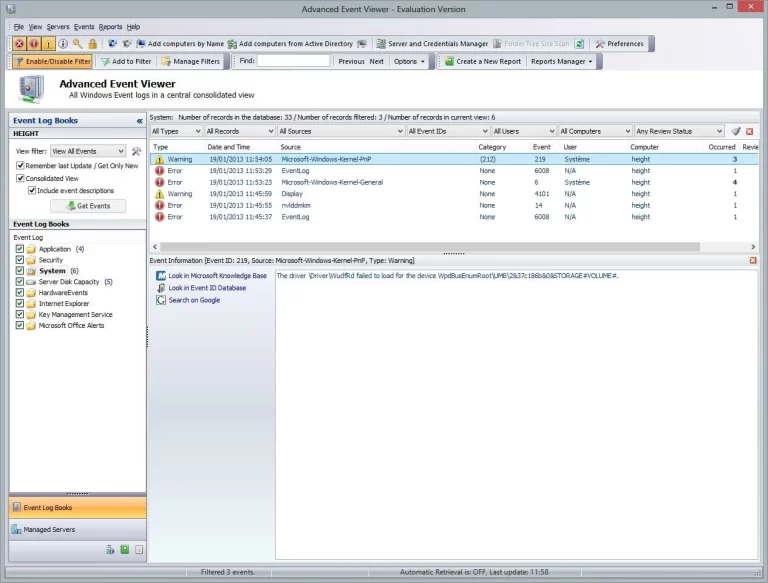Open the Events menu

(x=84, y=27)
